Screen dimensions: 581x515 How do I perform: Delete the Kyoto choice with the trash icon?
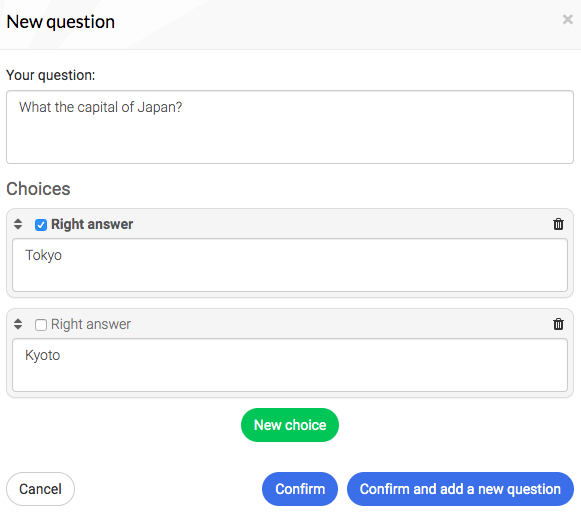[558, 324]
